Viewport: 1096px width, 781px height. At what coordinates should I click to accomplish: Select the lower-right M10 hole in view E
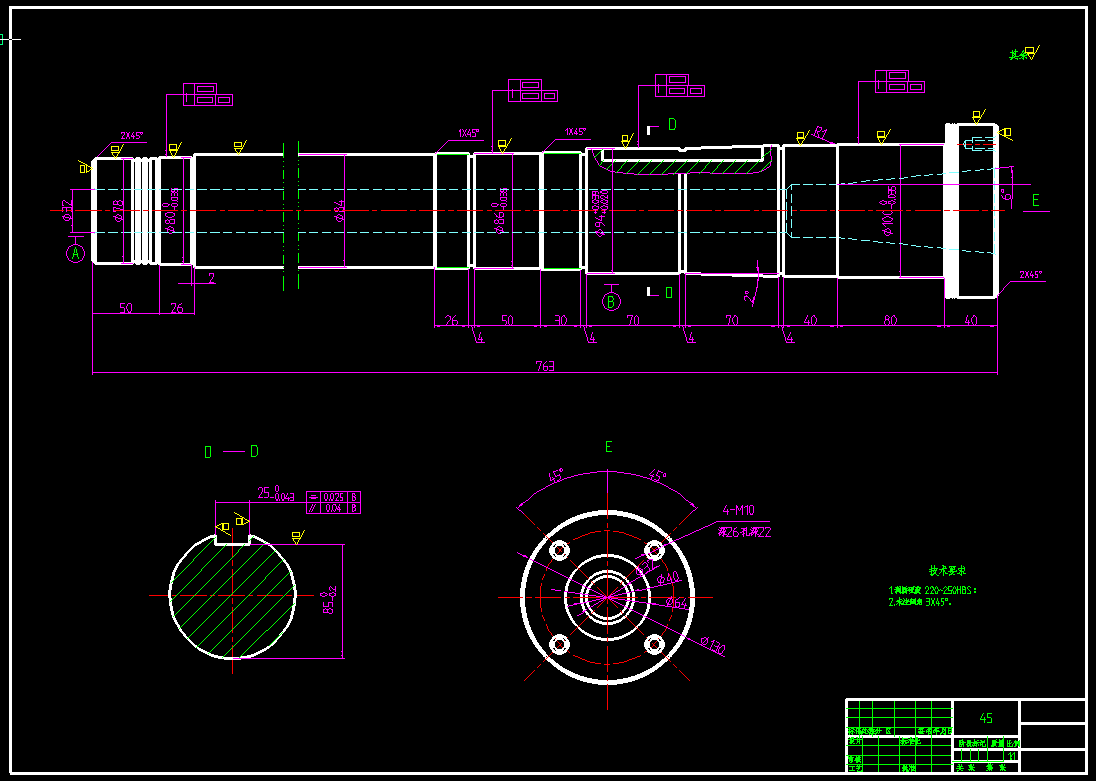click(x=654, y=643)
